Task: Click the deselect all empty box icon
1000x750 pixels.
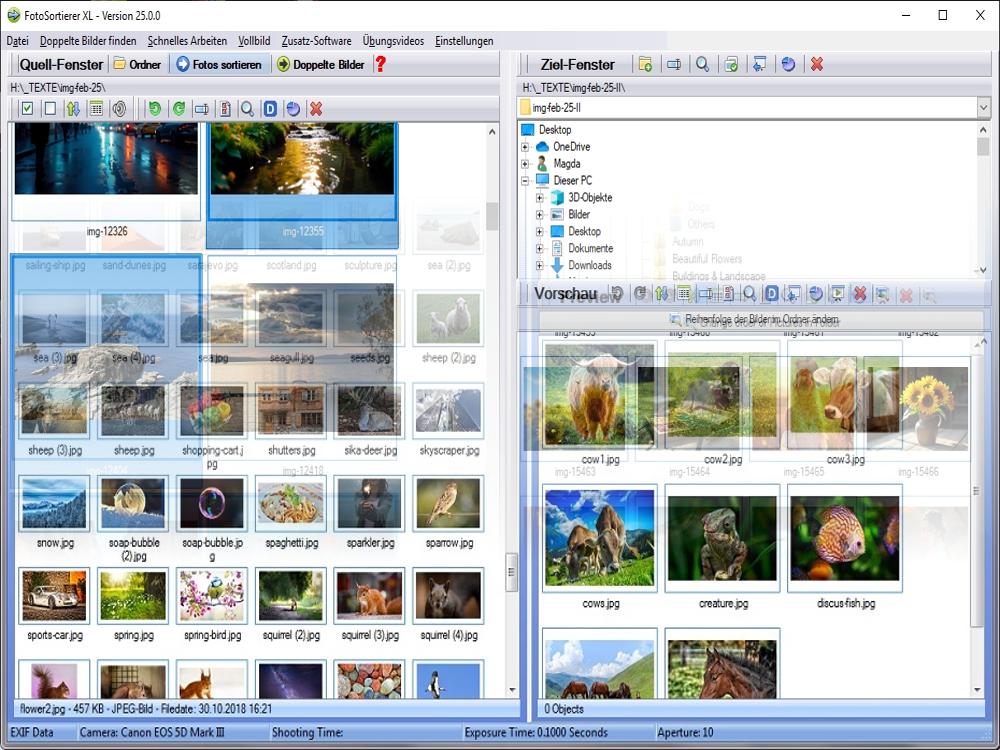Action: [50, 109]
